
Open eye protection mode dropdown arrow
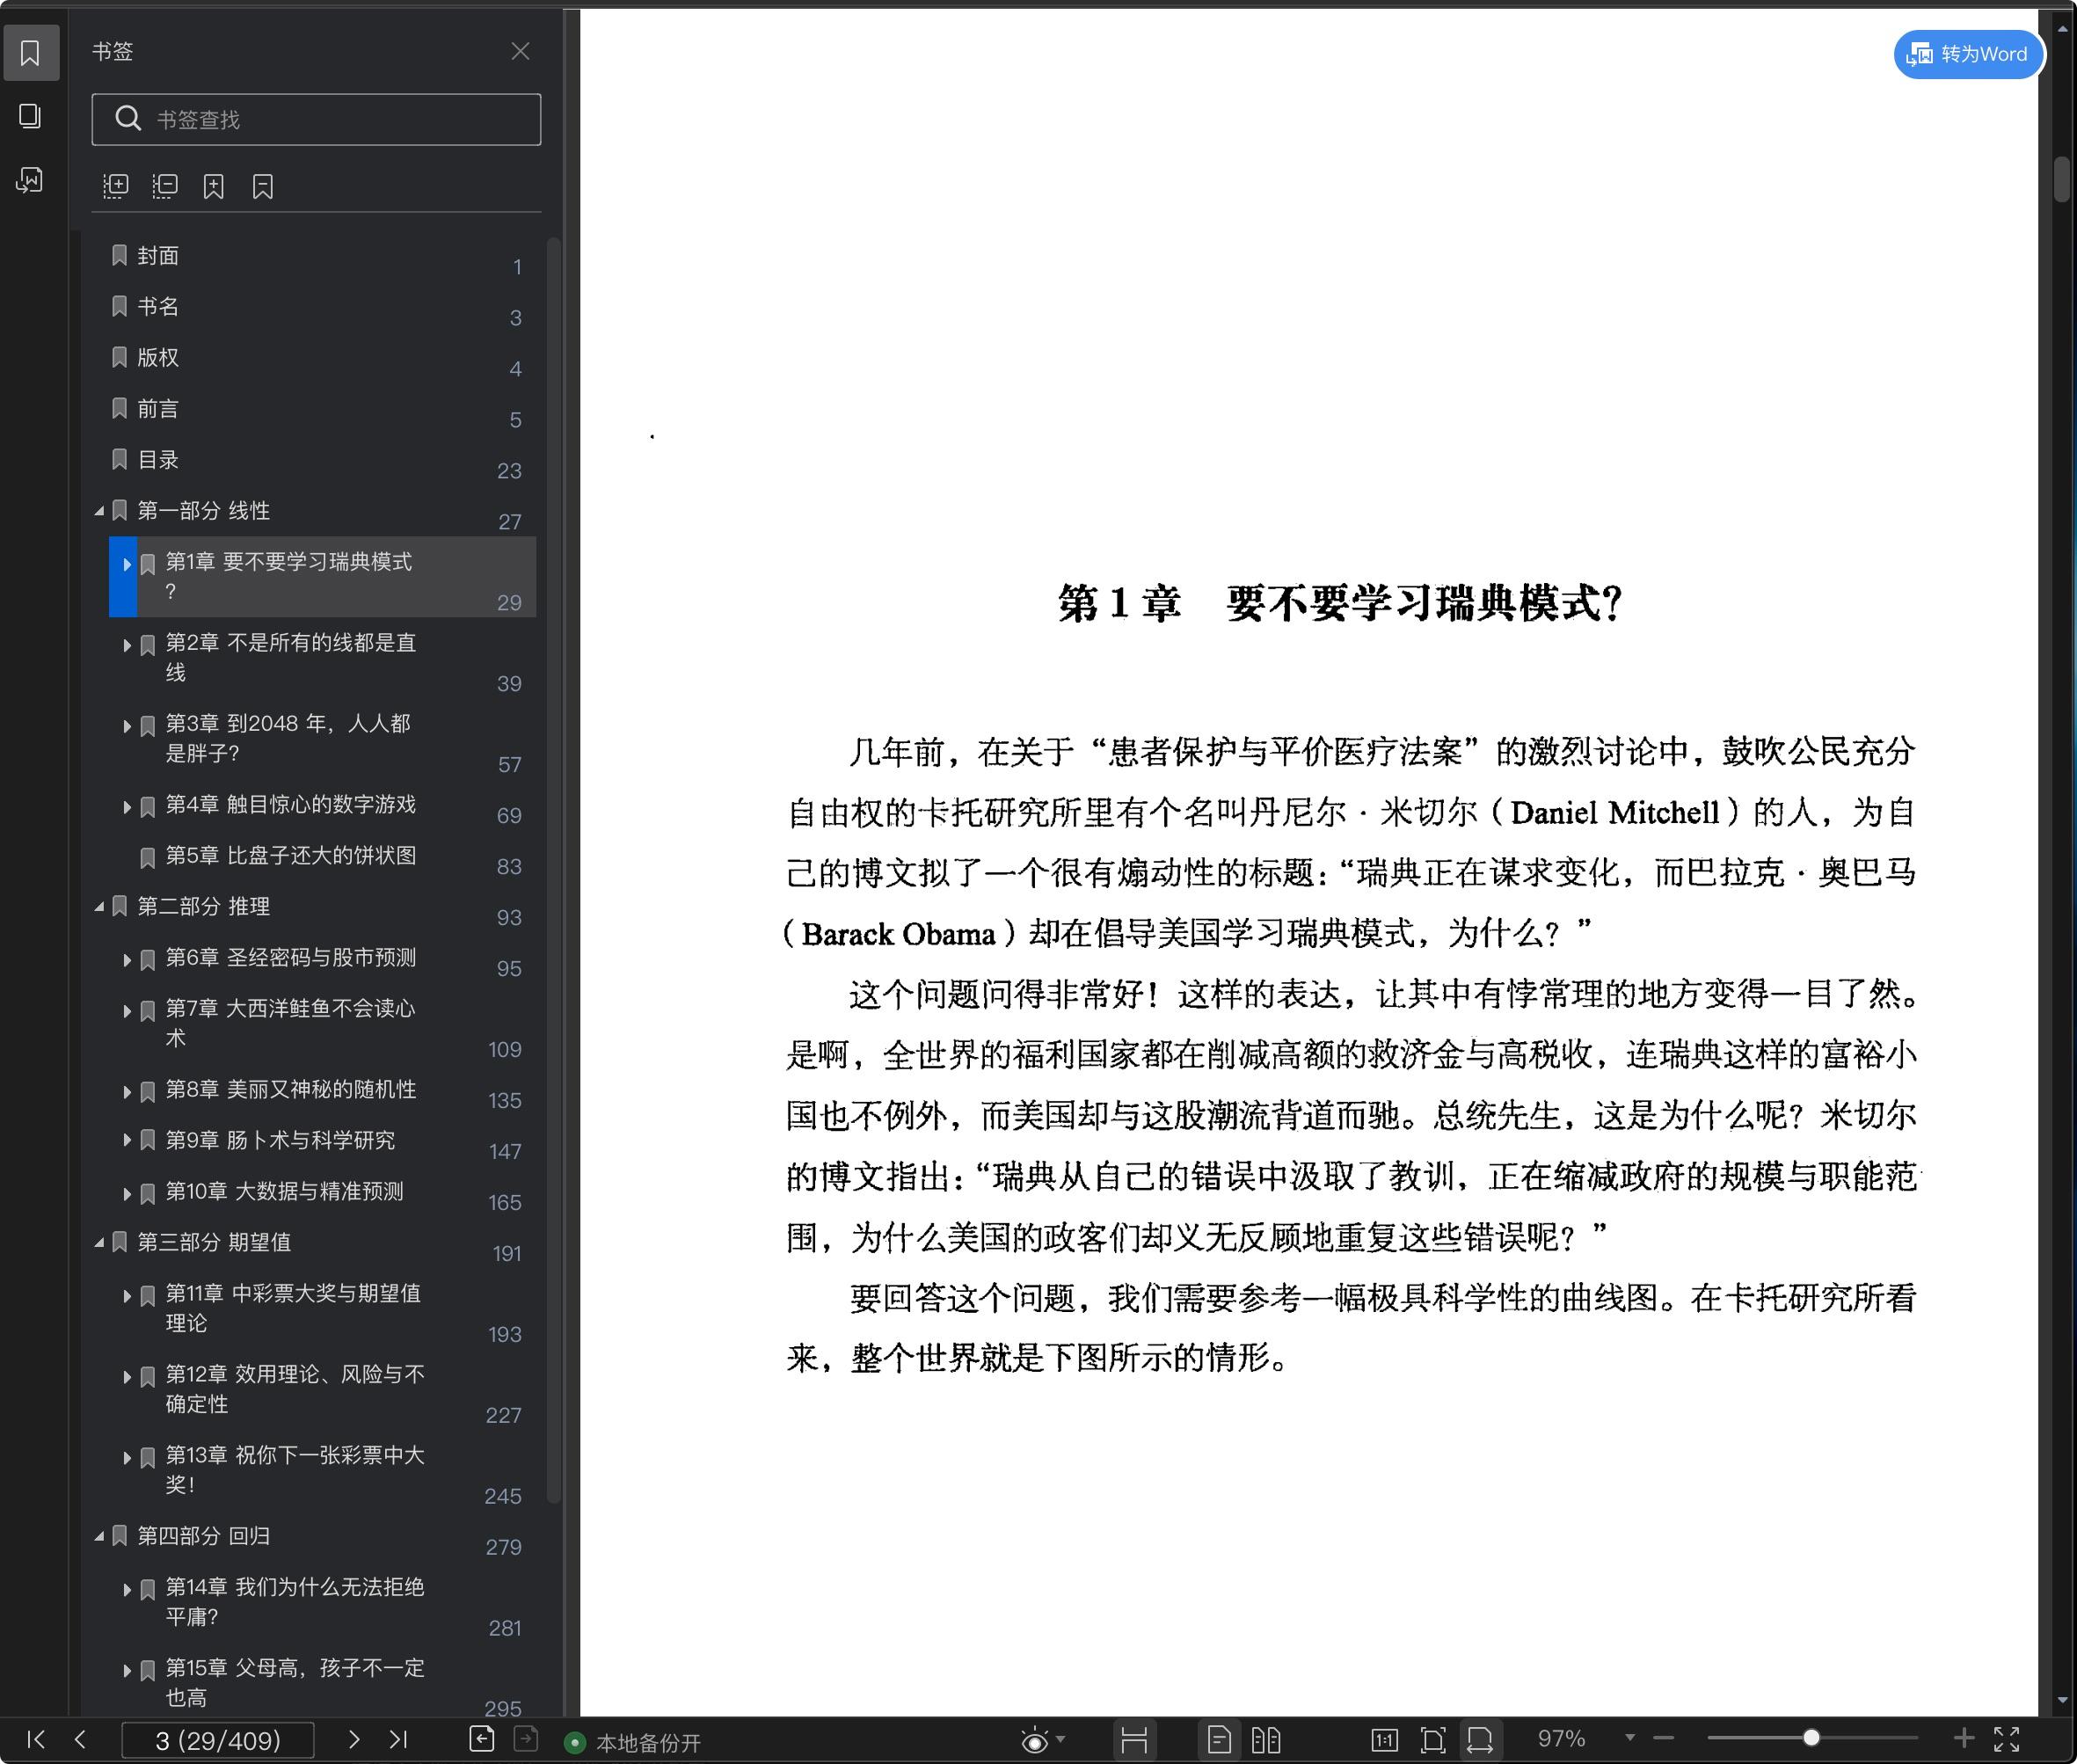pos(1061,1740)
